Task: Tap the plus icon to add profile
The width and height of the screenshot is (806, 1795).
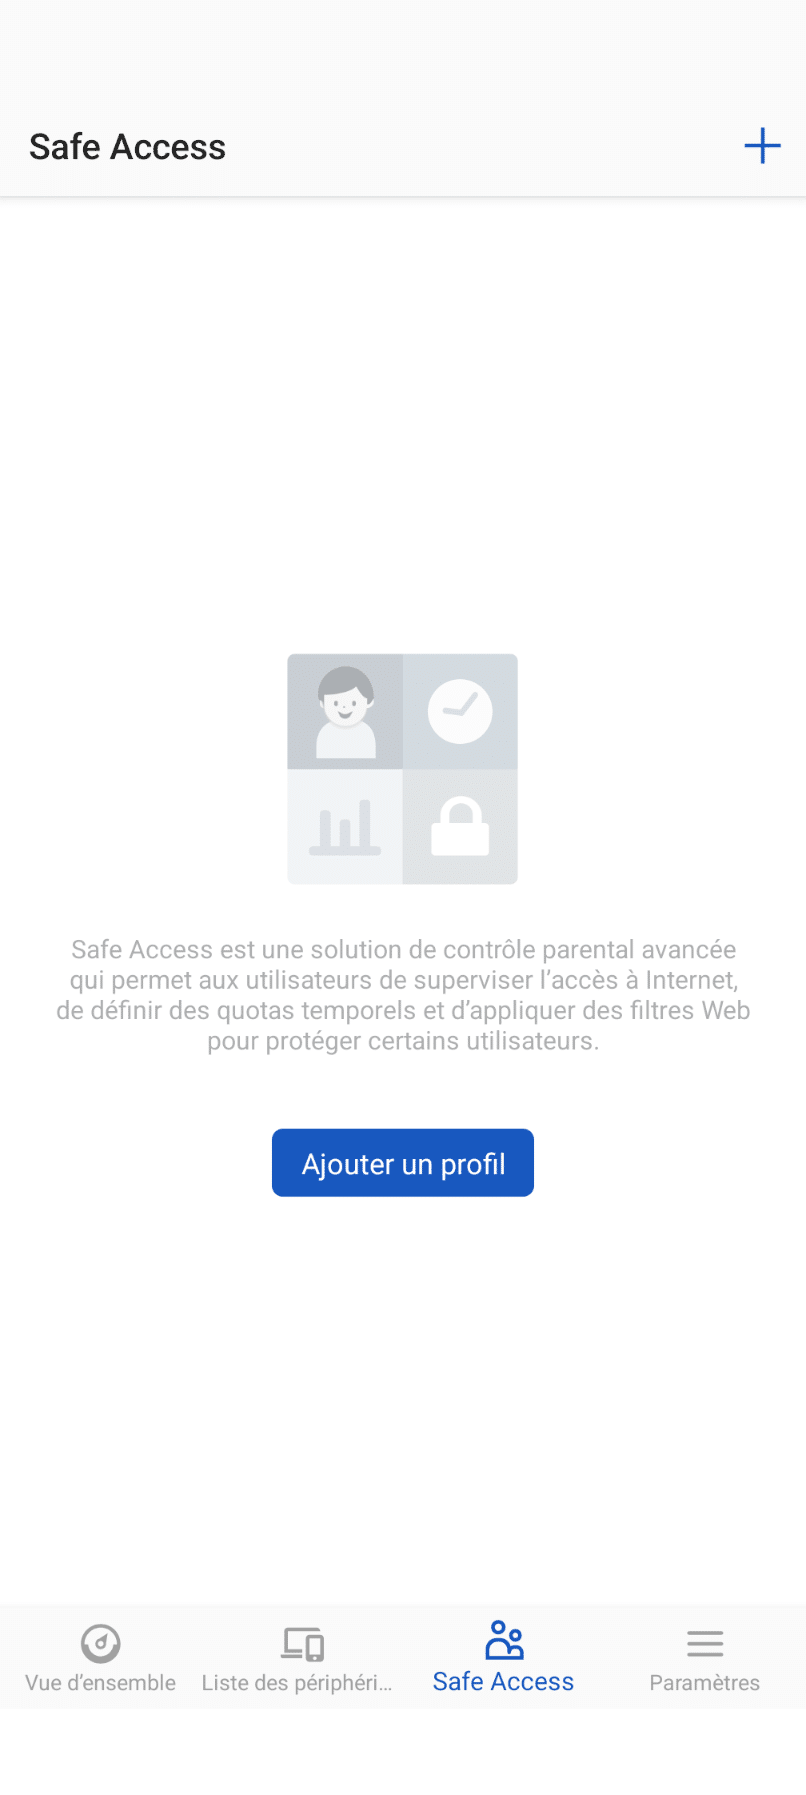Action: [762, 146]
